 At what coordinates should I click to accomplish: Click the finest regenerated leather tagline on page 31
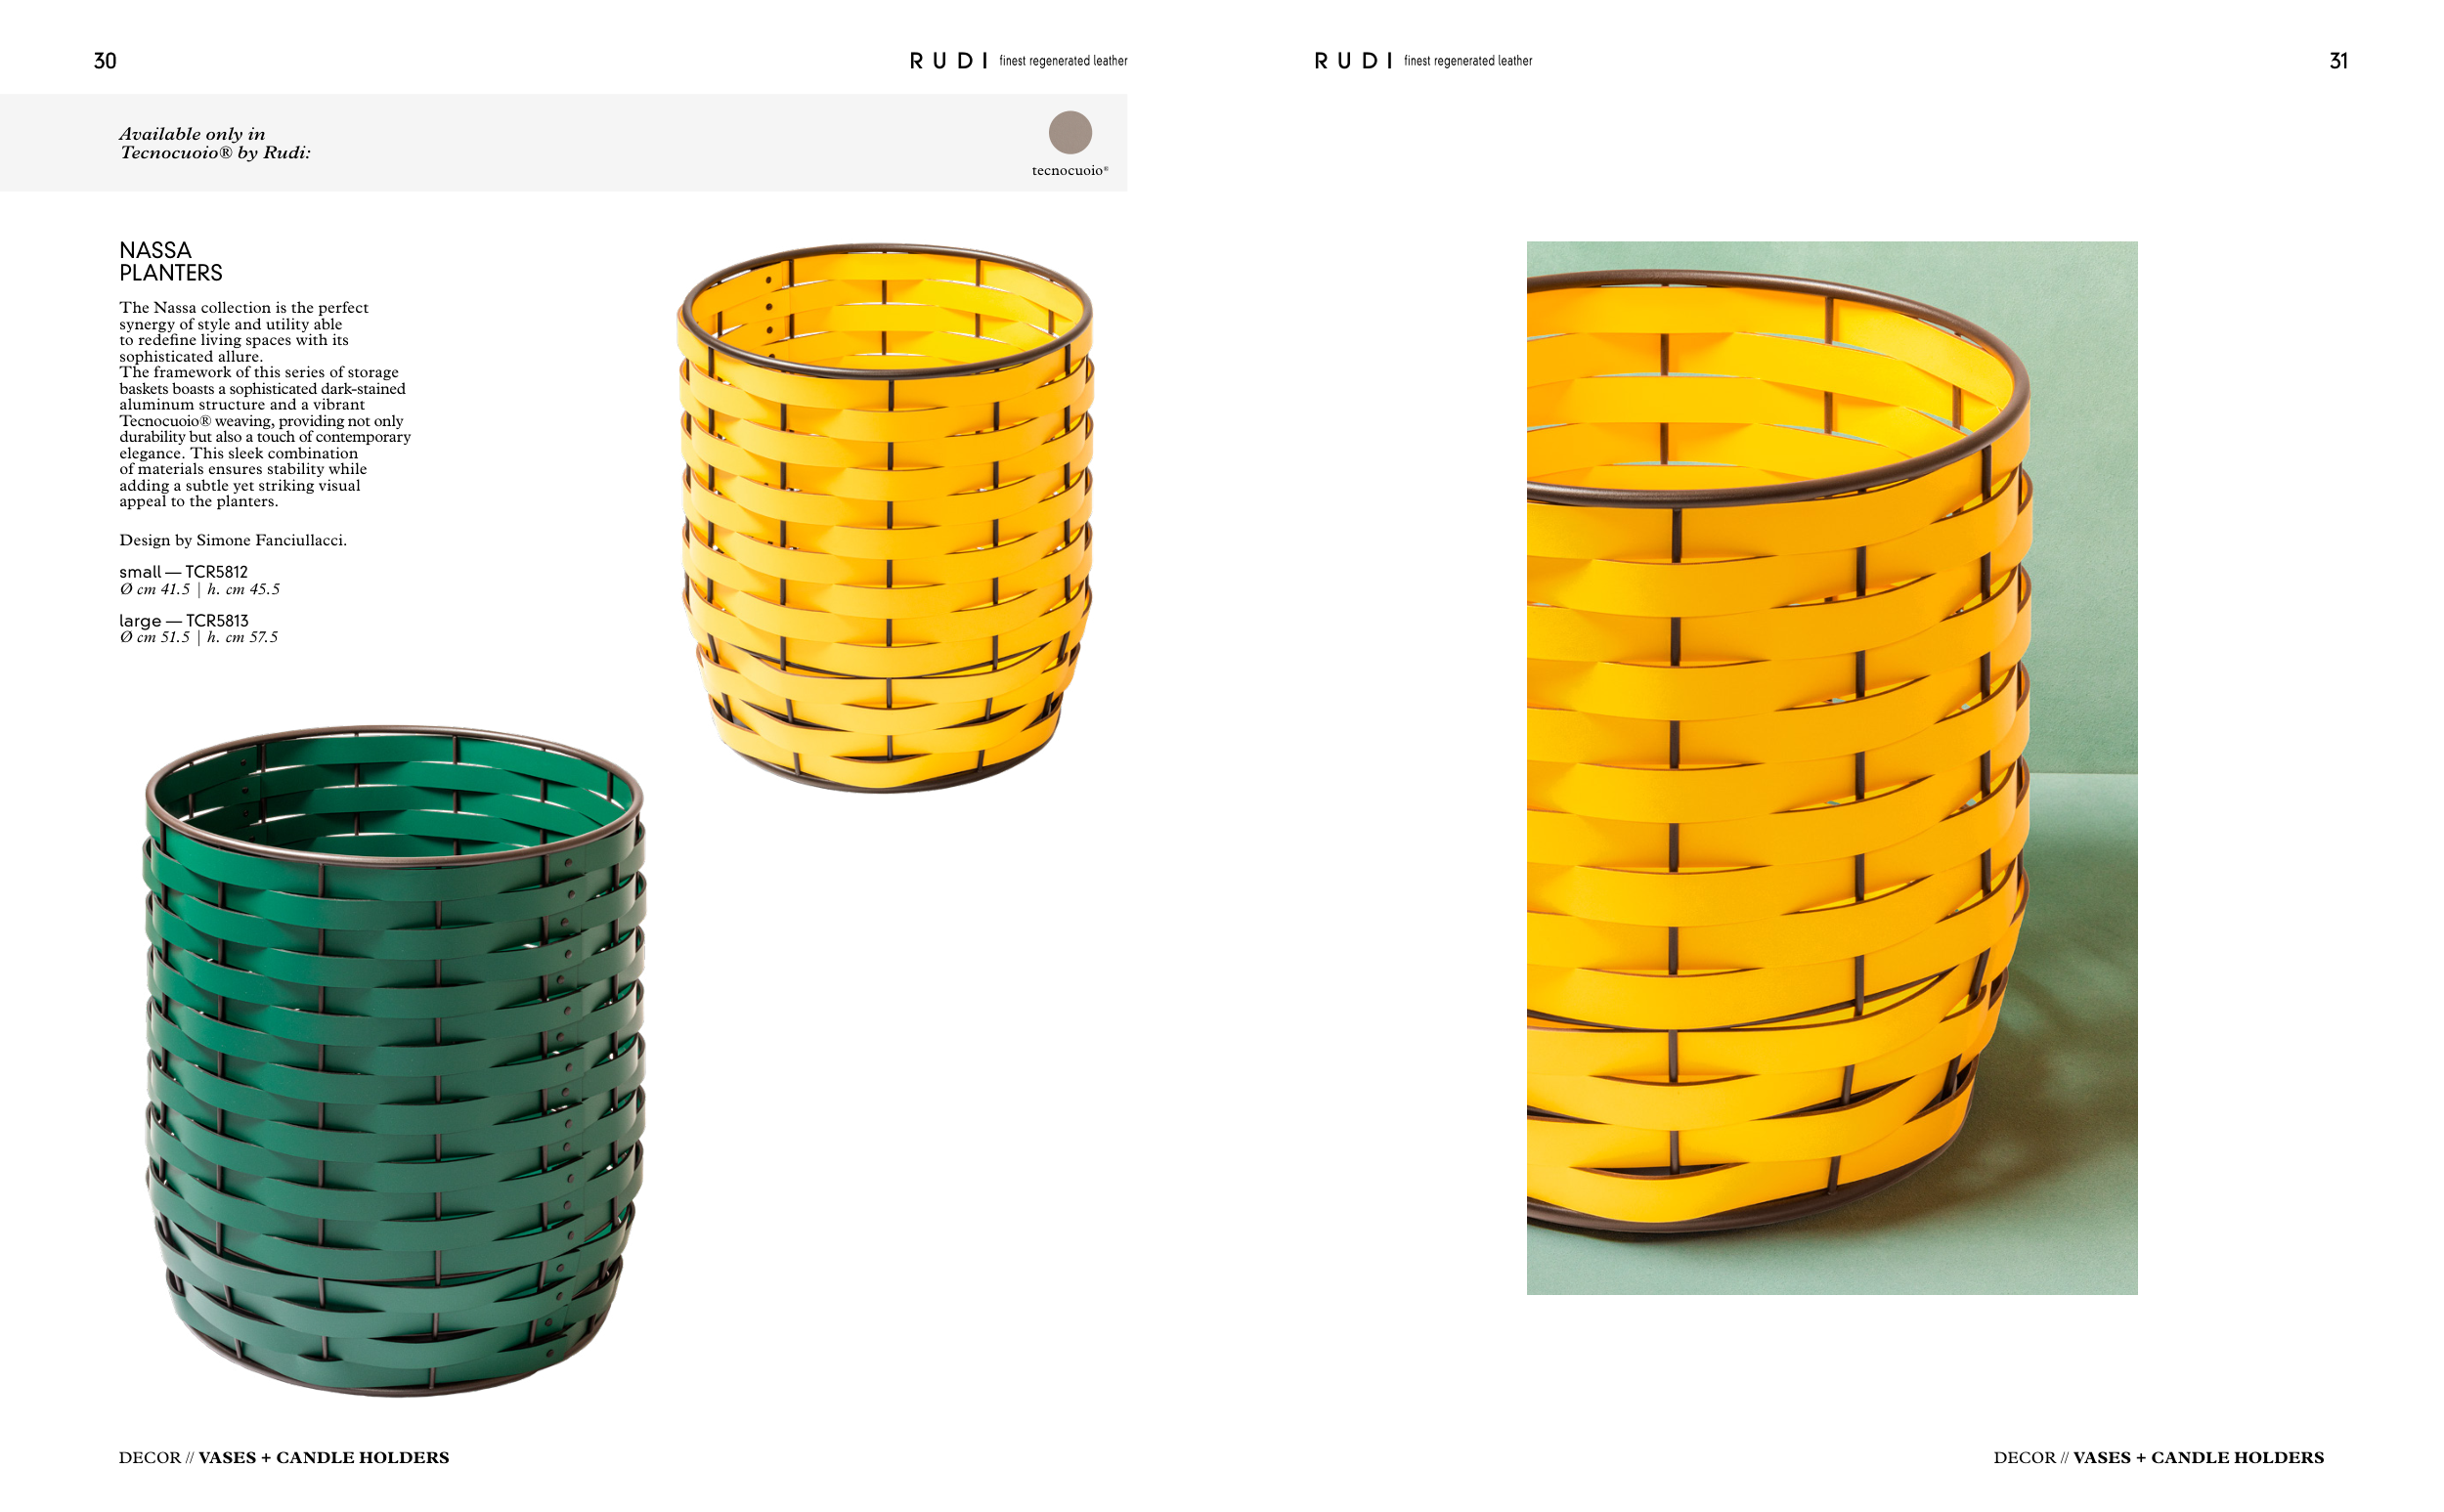1468,61
